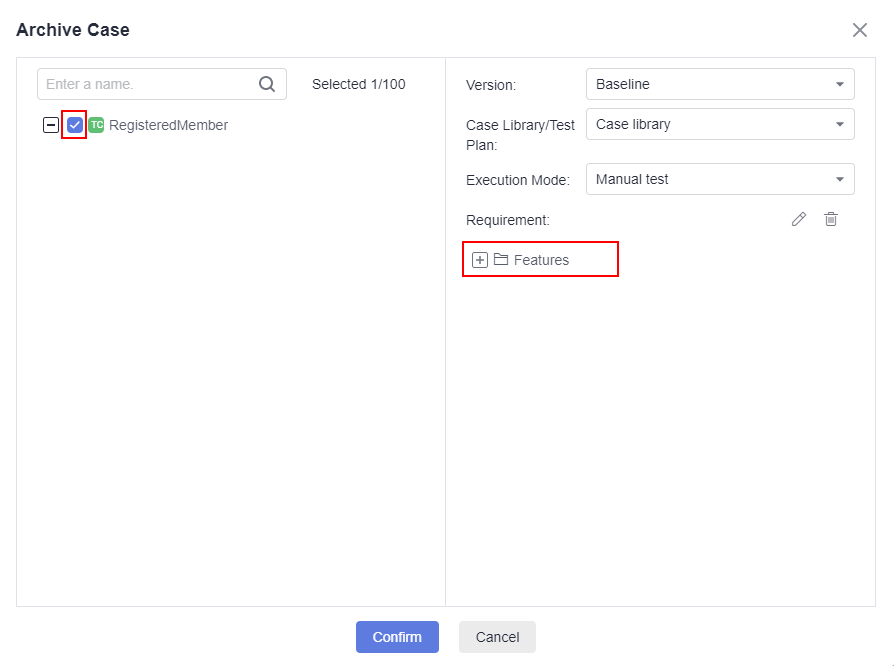Open the Version Baseline dropdown
894x666 pixels.
pyautogui.click(x=720, y=84)
